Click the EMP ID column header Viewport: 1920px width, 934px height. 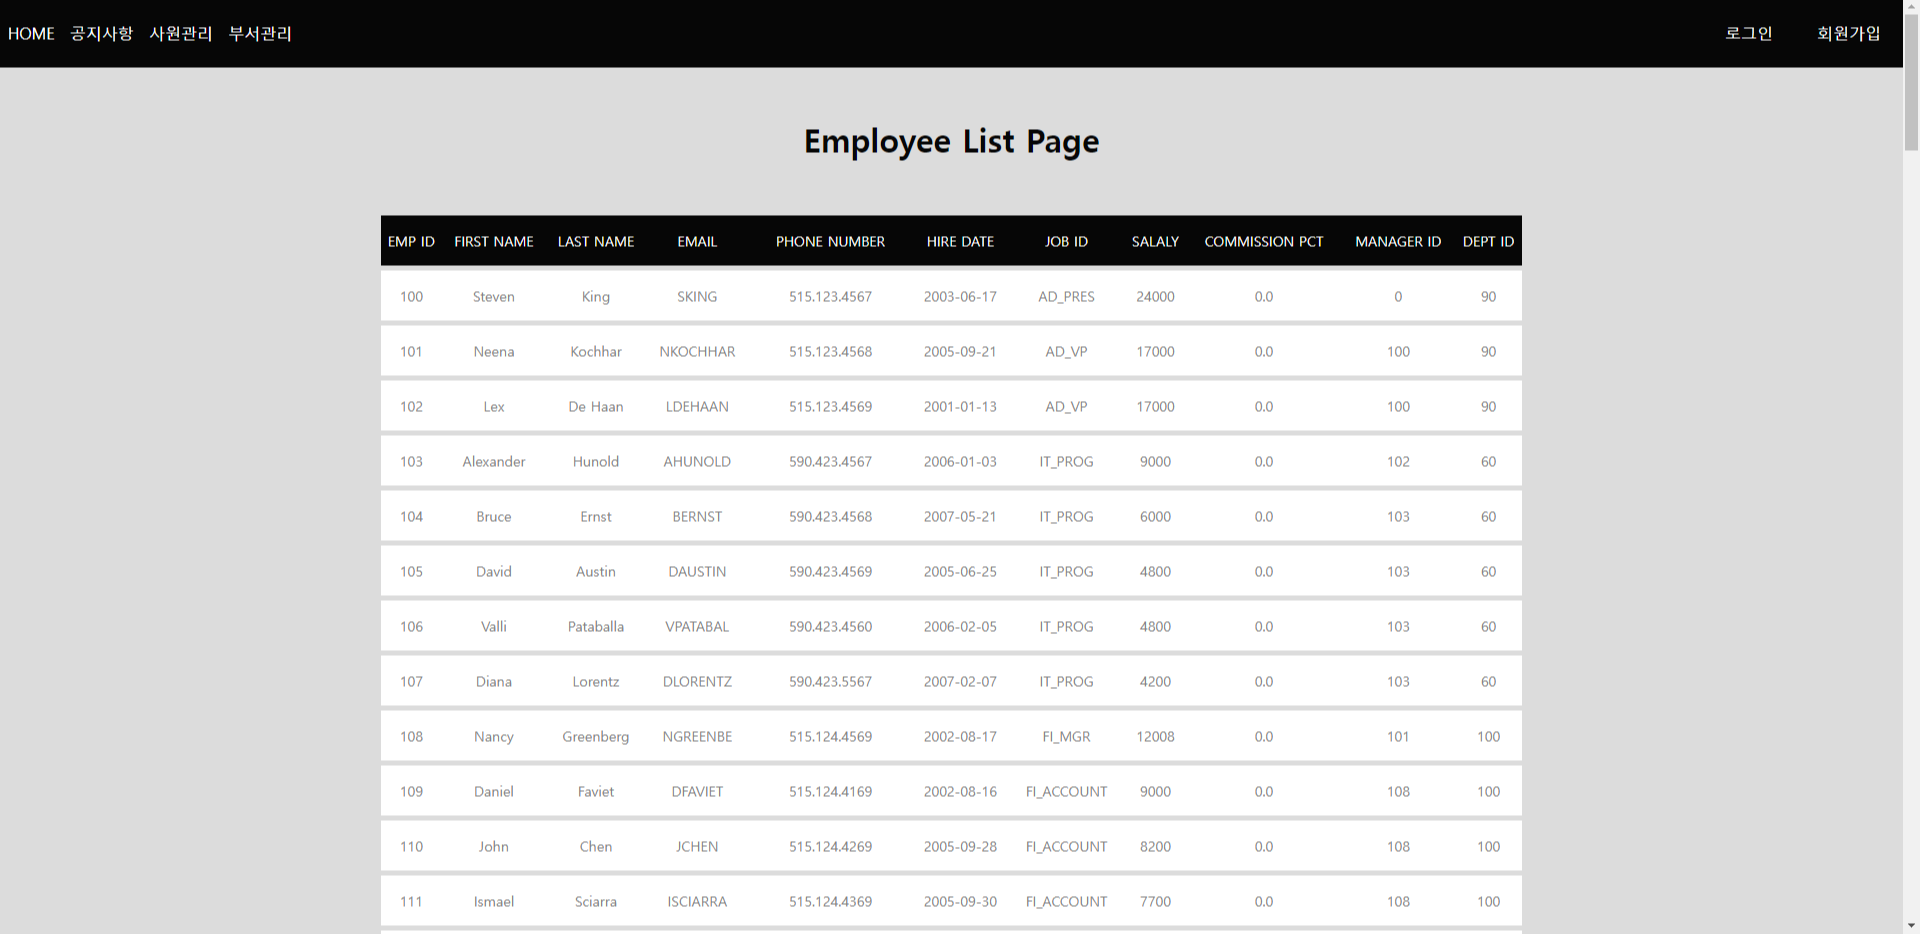click(411, 241)
